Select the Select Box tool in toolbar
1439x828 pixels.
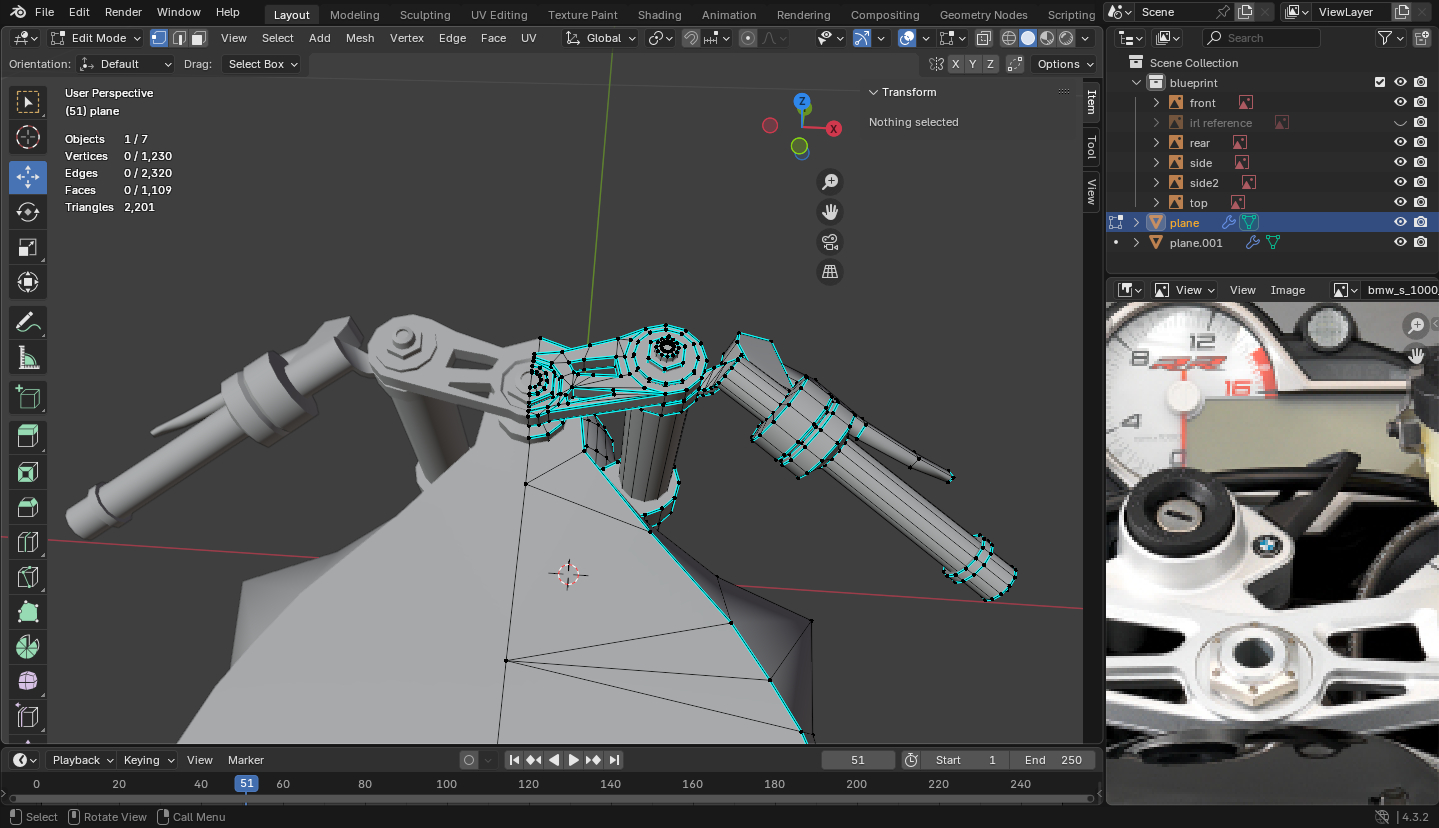tap(28, 102)
